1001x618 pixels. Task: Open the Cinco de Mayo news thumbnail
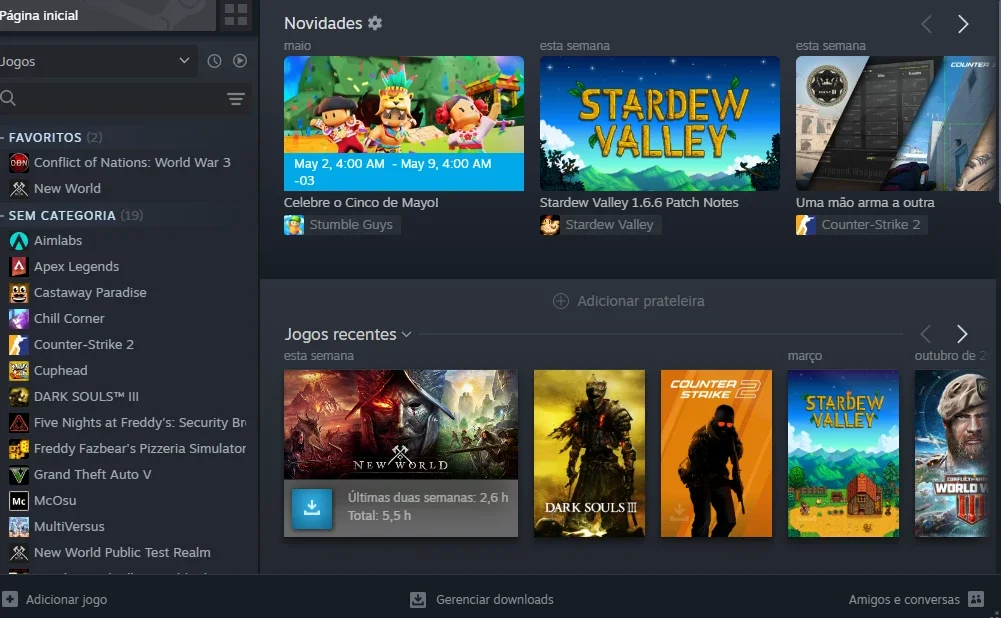pyautogui.click(x=403, y=123)
